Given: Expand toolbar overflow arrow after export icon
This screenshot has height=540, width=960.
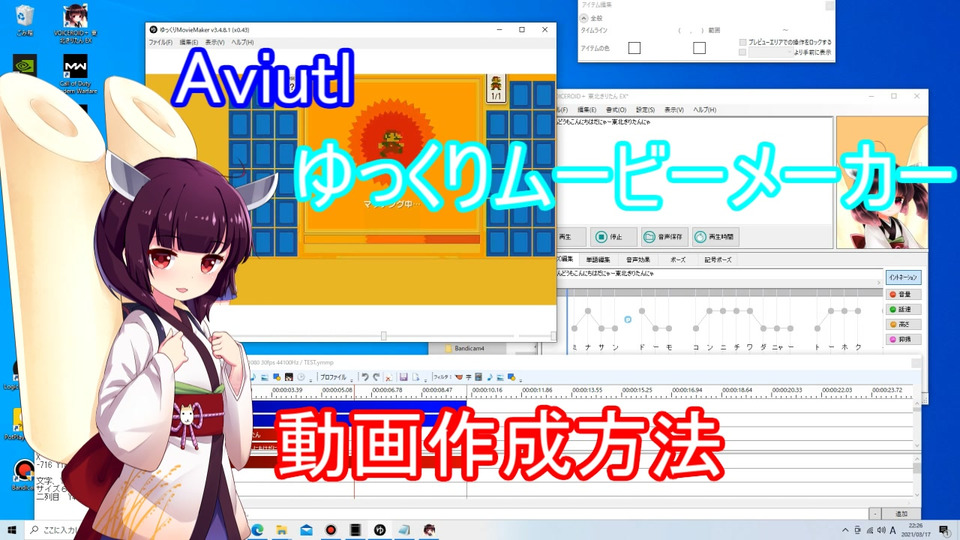Looking at the screenshot, I should [x=426, y=380].
